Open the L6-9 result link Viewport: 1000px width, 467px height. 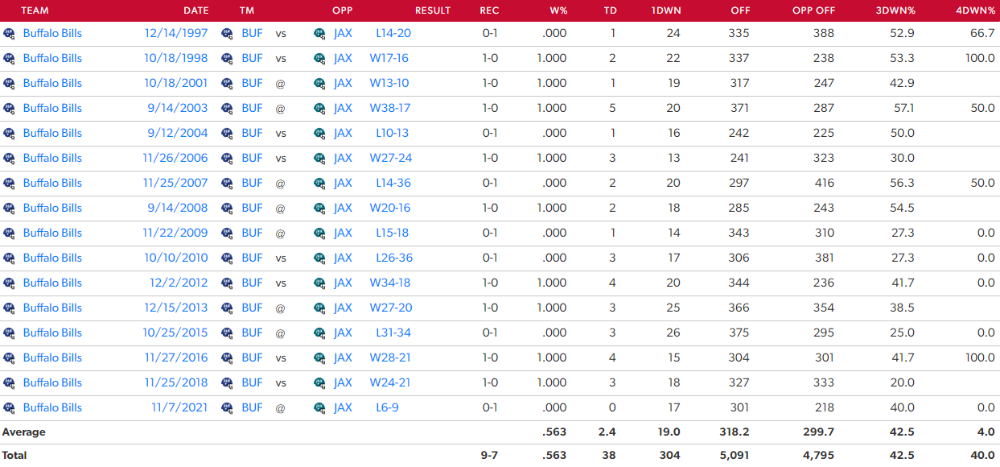pyautogui.click(x=387, y=407)
